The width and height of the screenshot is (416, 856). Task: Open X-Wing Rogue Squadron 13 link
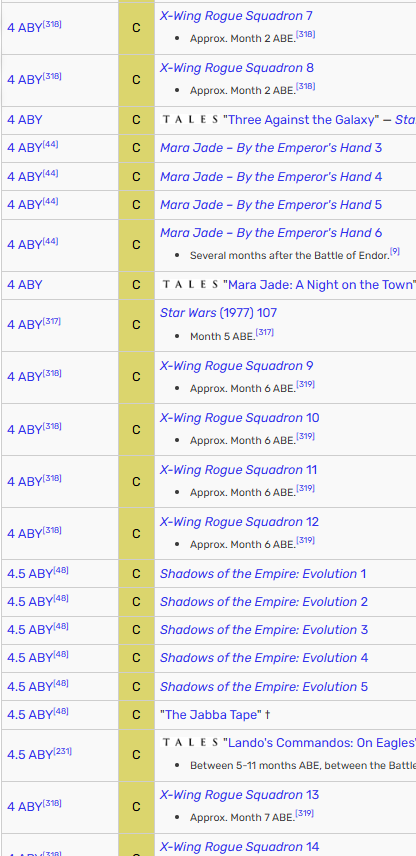[x=239, y=794]
